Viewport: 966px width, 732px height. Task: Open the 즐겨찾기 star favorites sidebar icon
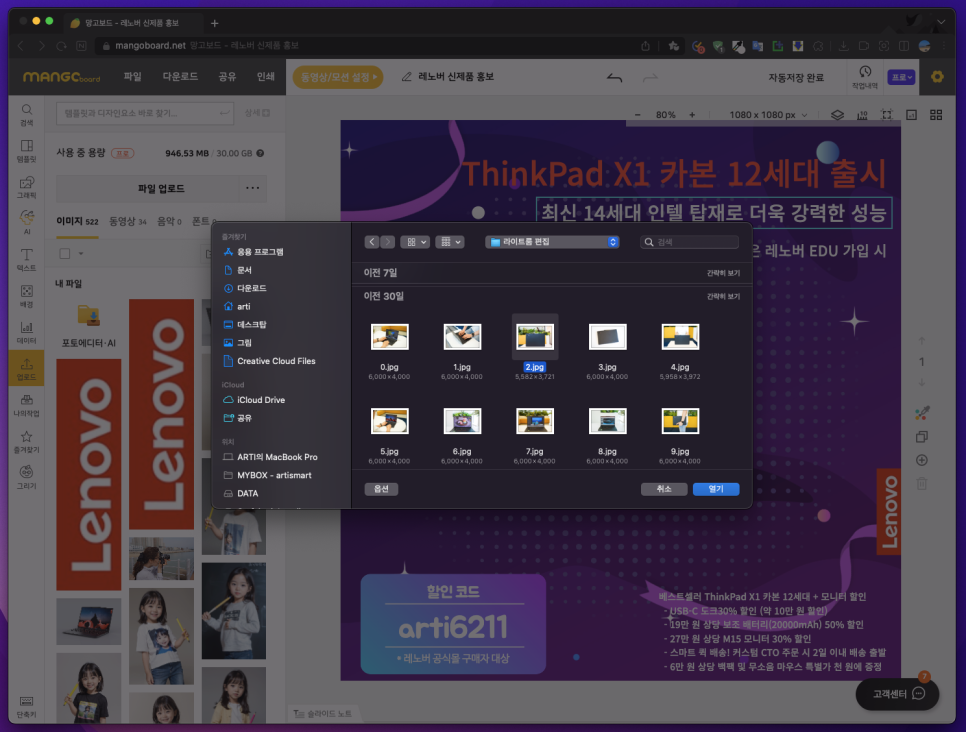coord(26,441)
